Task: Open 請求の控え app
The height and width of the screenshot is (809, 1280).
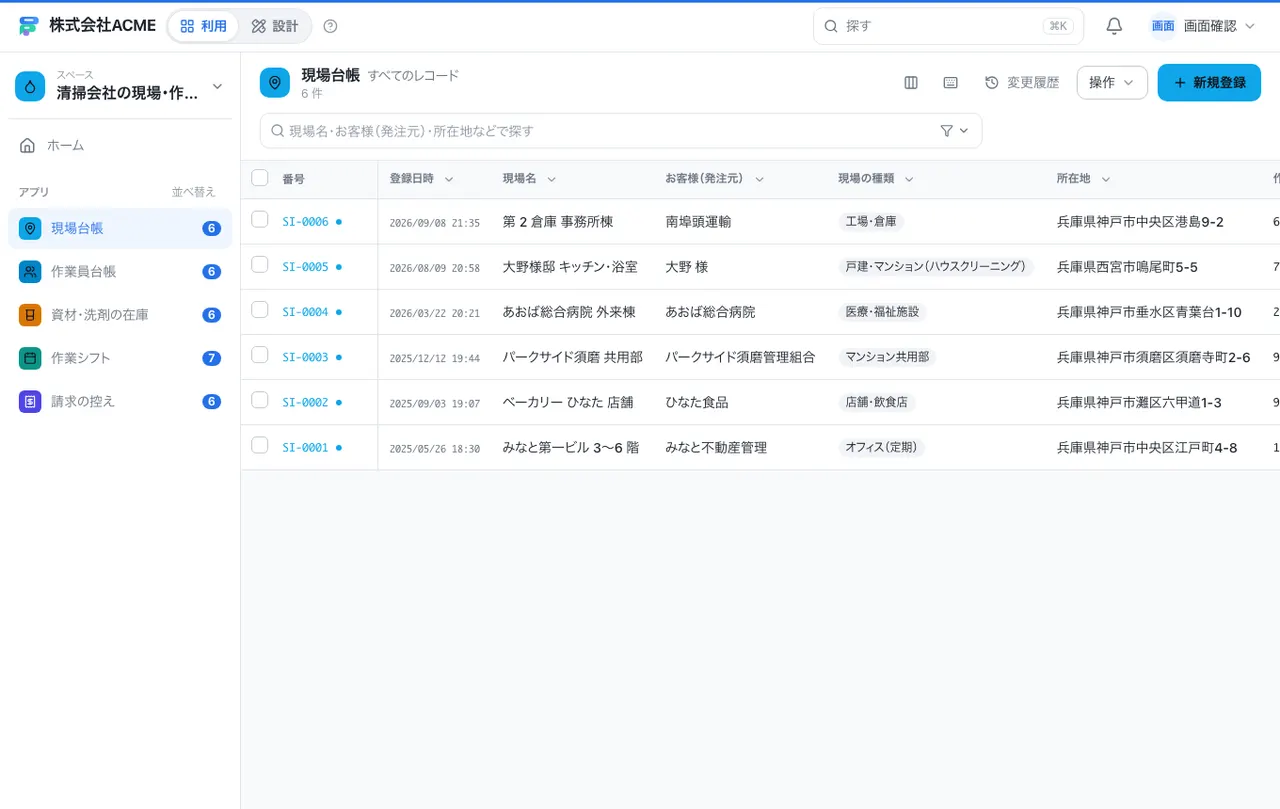Action: (x=120, y=401)
